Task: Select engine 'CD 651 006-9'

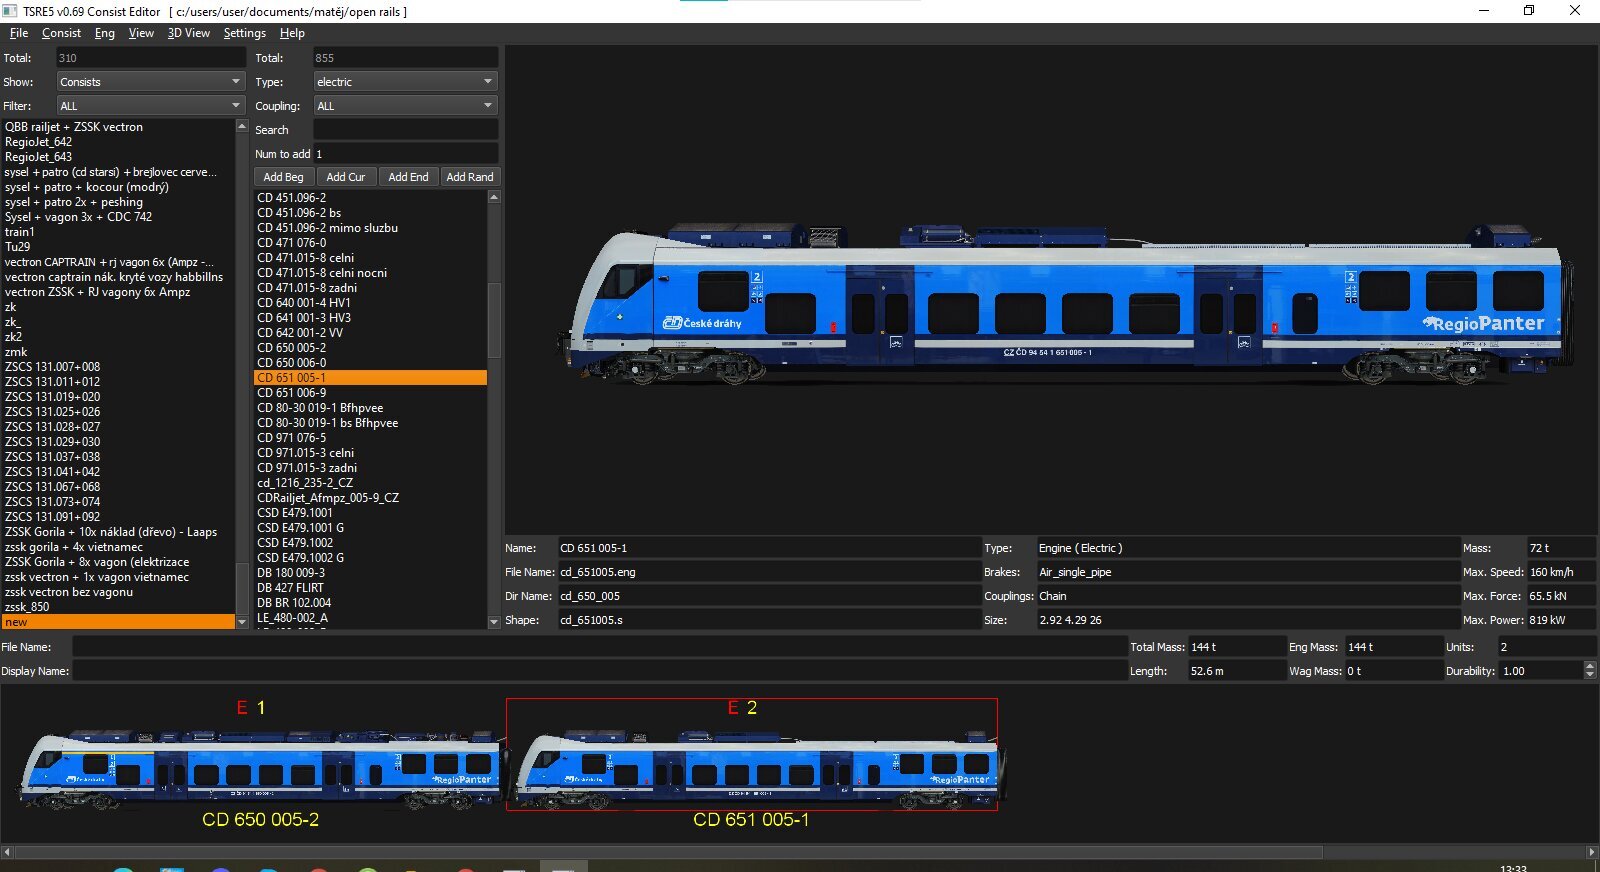Action: tap(371, 393)
